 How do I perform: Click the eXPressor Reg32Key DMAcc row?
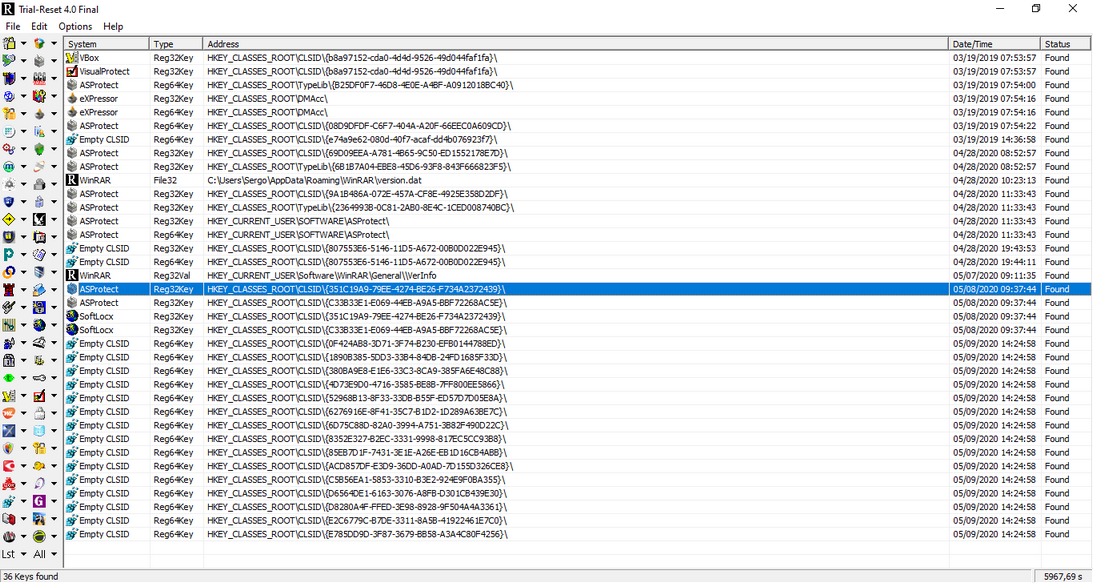click(x=577, y=98)
